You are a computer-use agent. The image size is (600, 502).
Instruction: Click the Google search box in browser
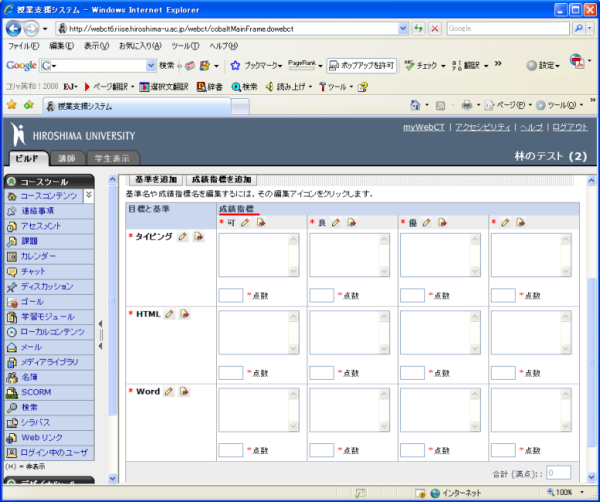point(508,28)
